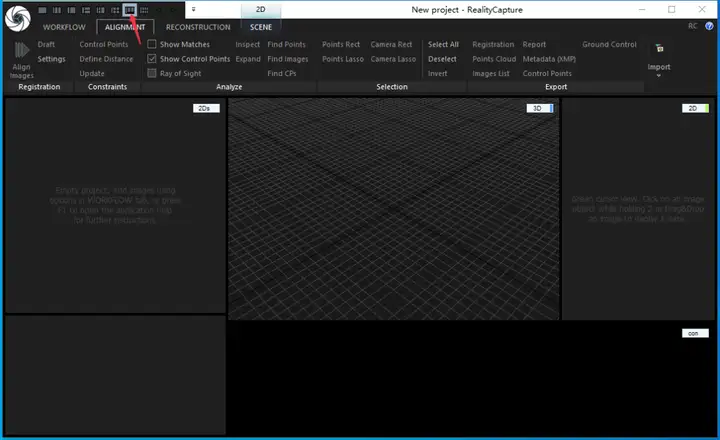Click Control Points in Export group
The width and height of the screenshot is (720, 440).
point(547,73)
